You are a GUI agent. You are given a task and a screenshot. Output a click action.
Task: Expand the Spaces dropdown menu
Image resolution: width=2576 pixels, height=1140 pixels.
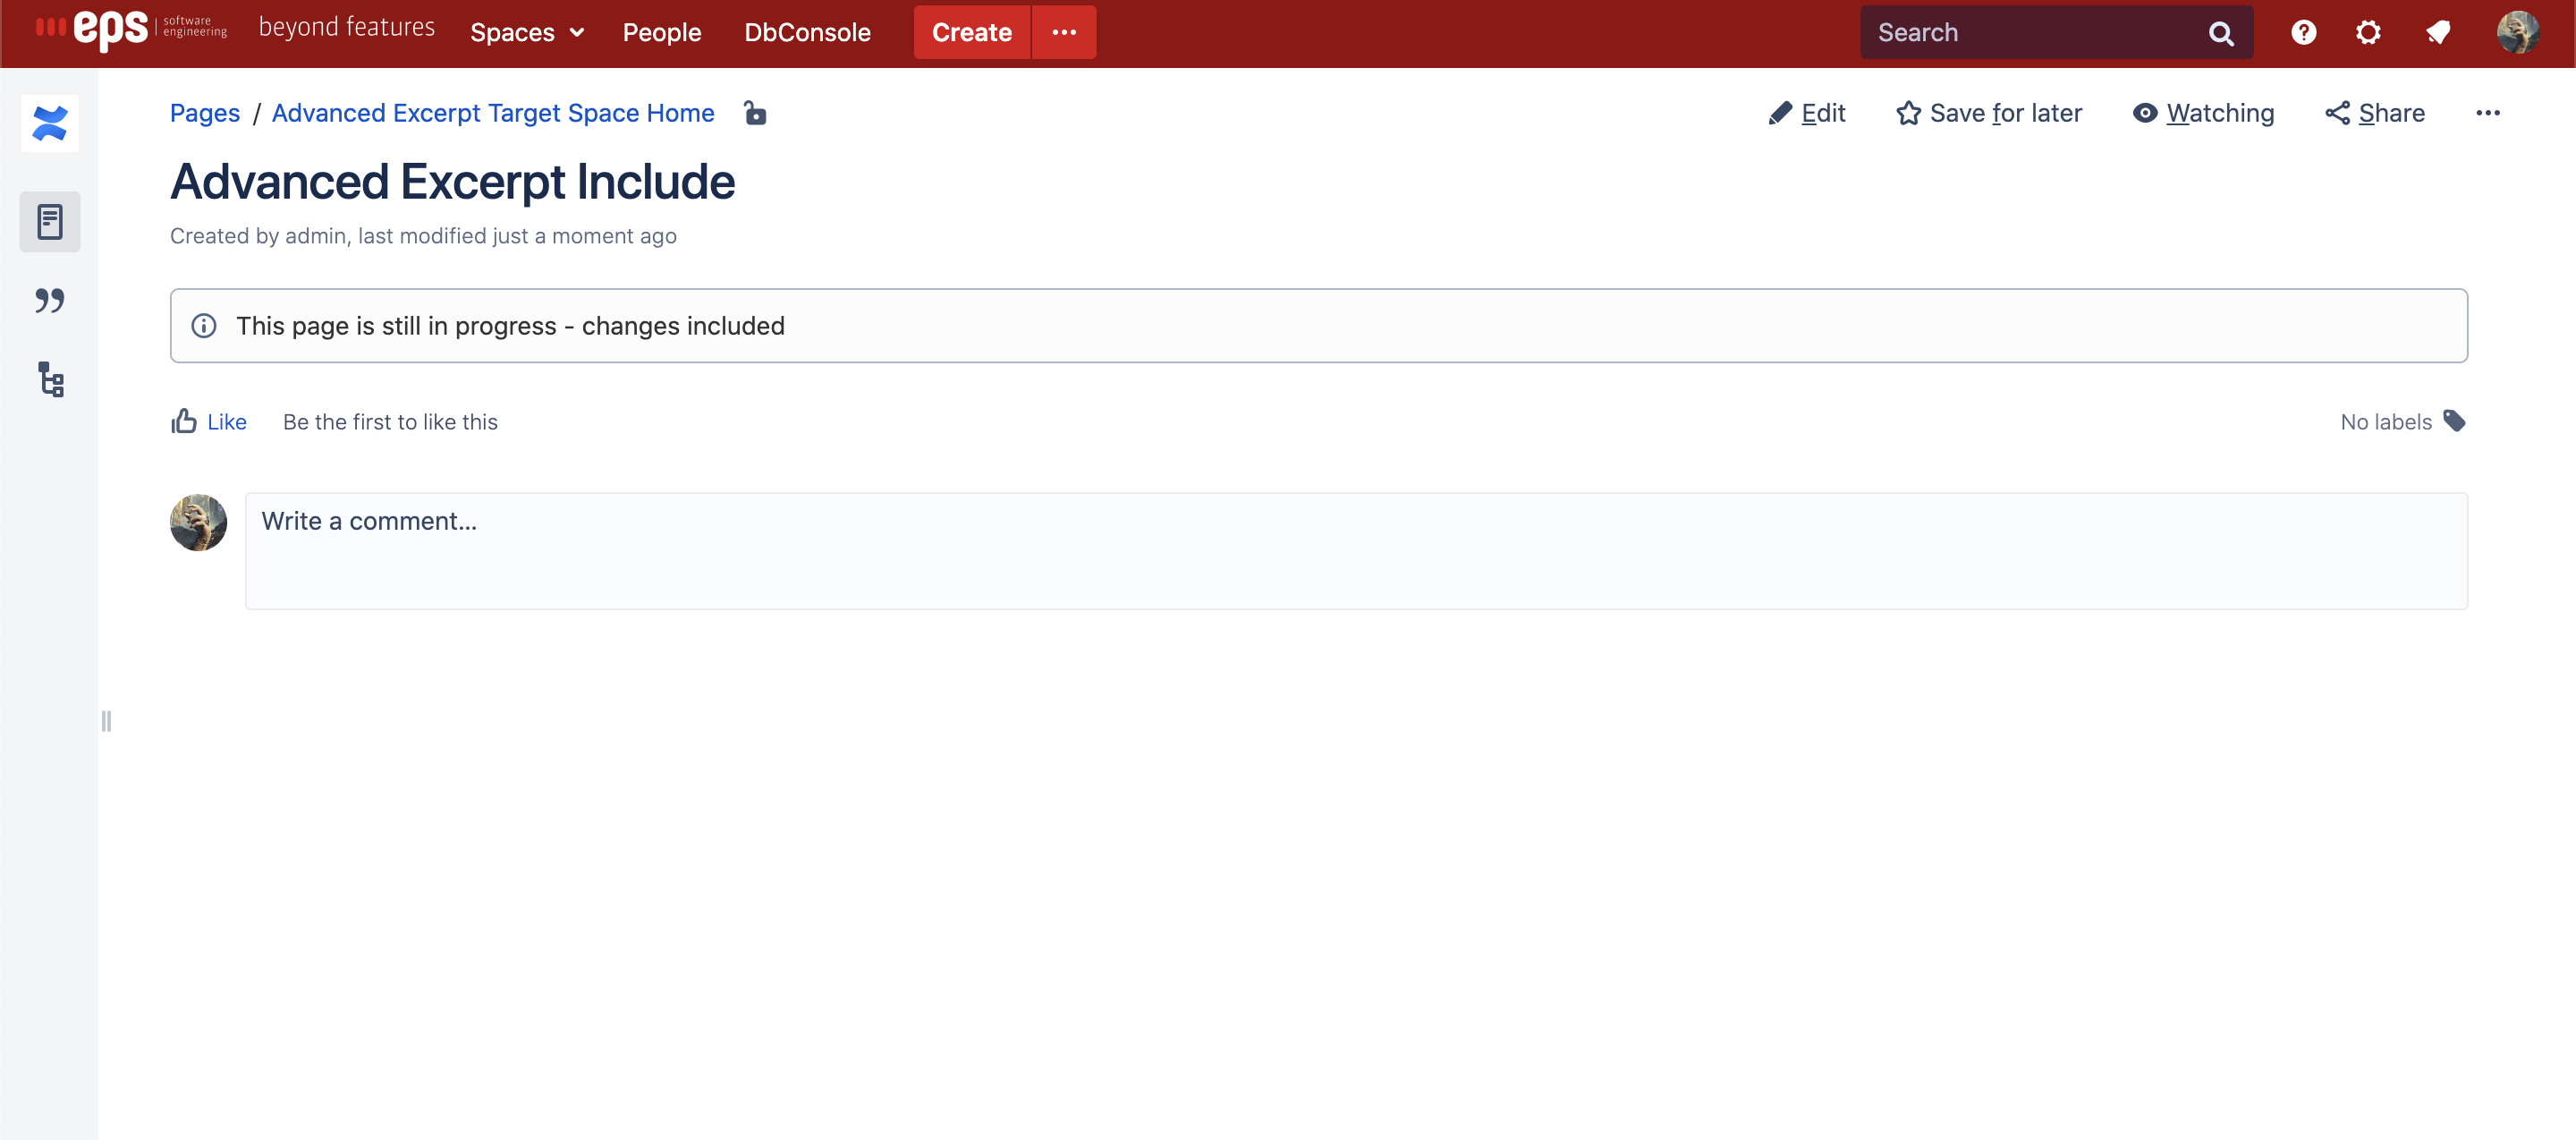point(526,32)
